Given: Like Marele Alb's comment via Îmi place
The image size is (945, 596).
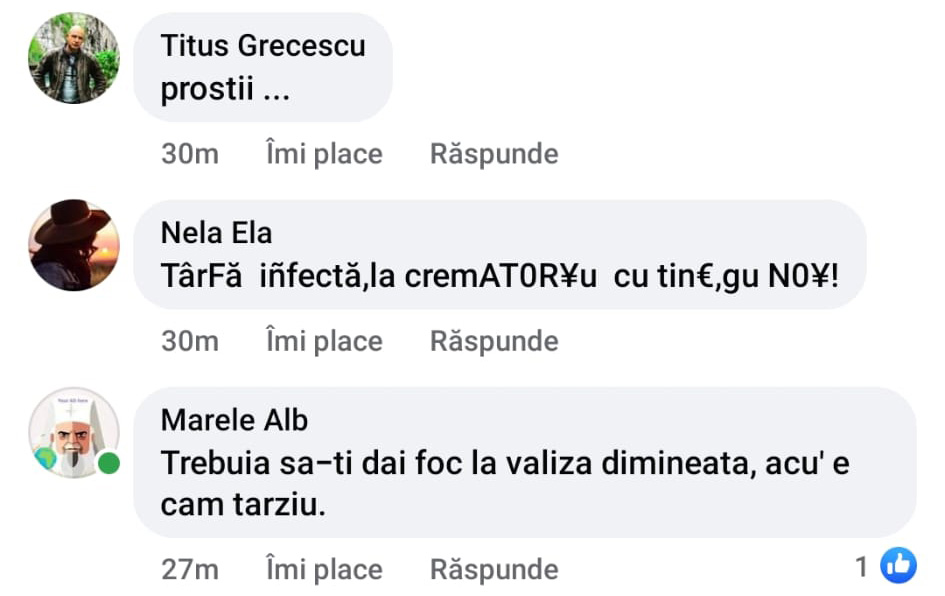Looking at the screenshot, I should 324,570.
